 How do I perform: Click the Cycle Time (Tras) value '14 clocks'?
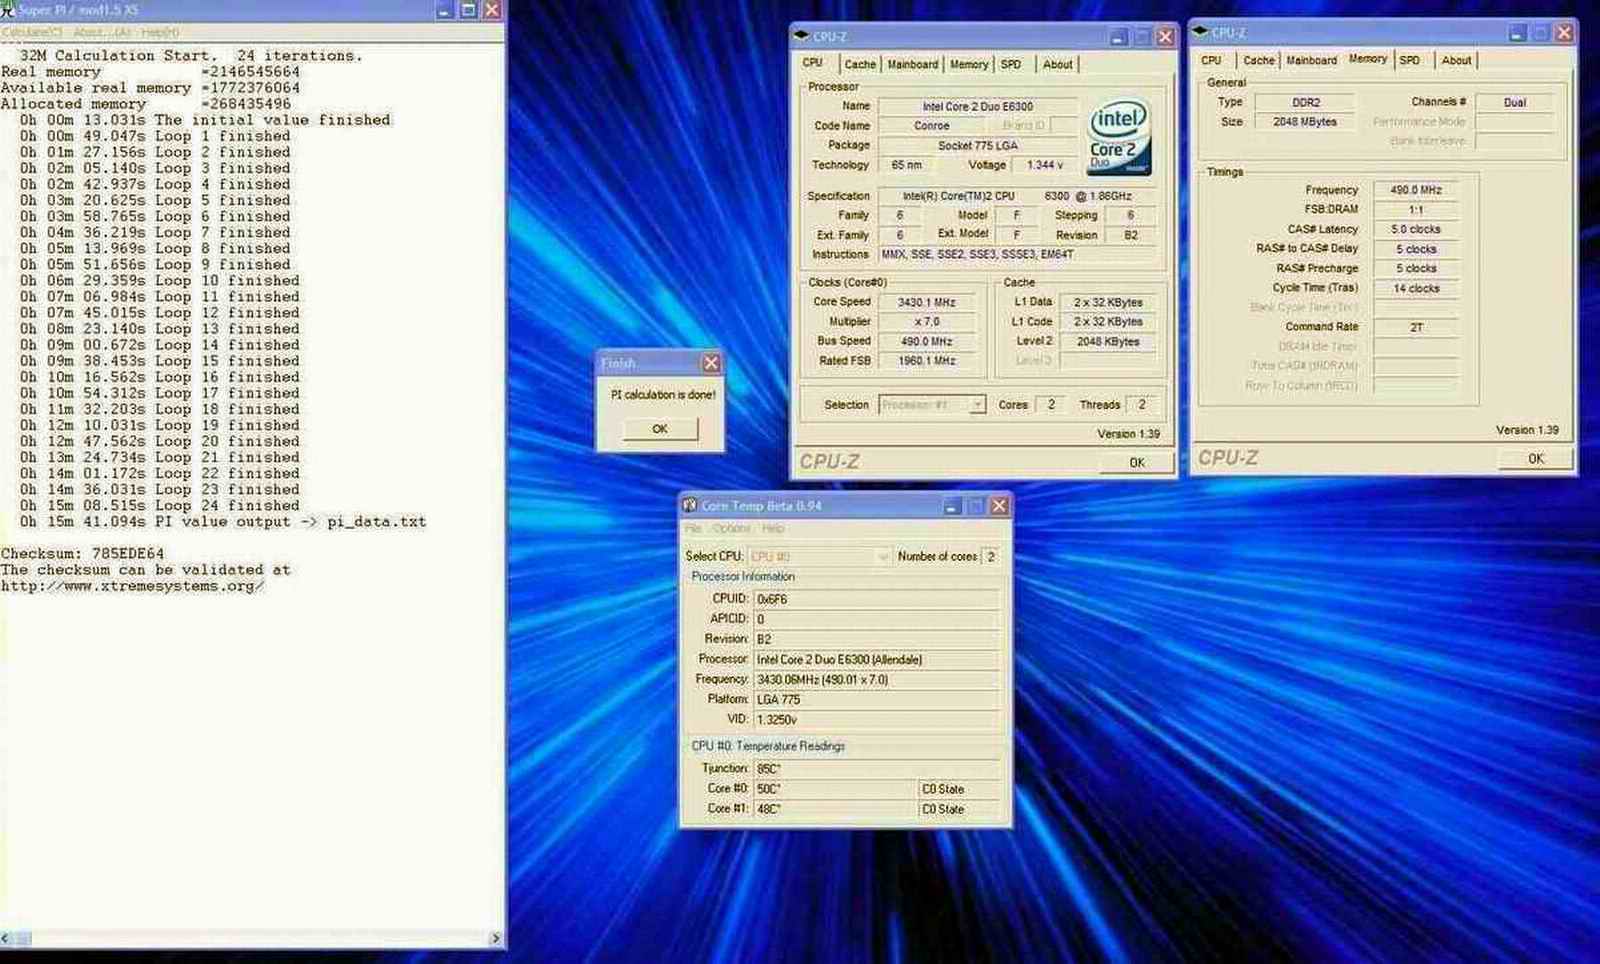click(1415, 288)
